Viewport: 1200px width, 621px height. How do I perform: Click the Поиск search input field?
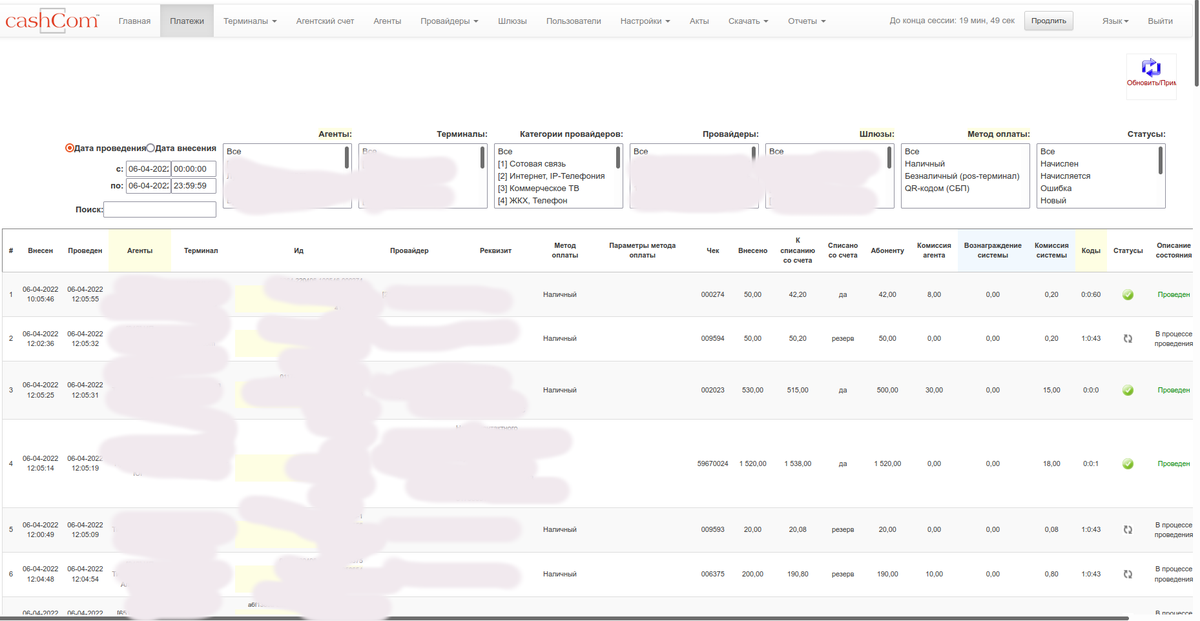pyautogui.click(x=160, y=210)
